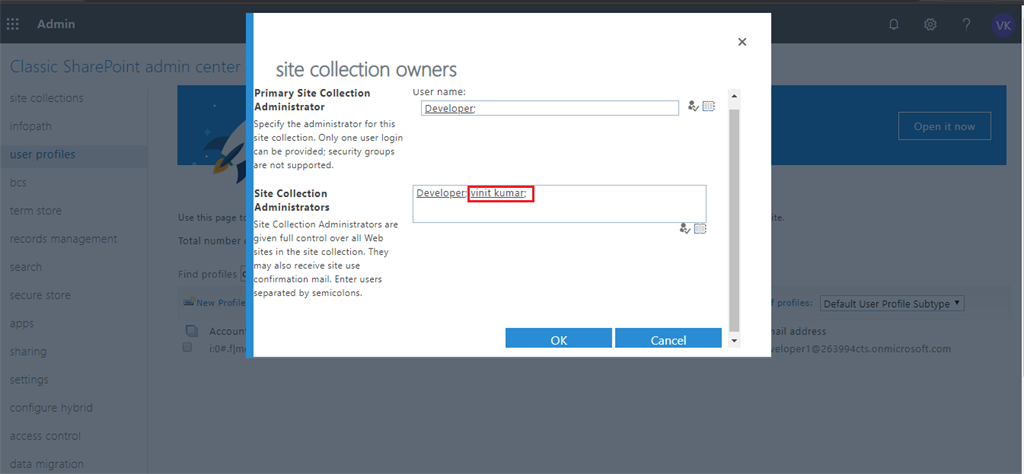Image resolution: width=1024 pixels, height=474 pixels.
Task: Go to site collections in sidebar
Action: pos(46,98)
